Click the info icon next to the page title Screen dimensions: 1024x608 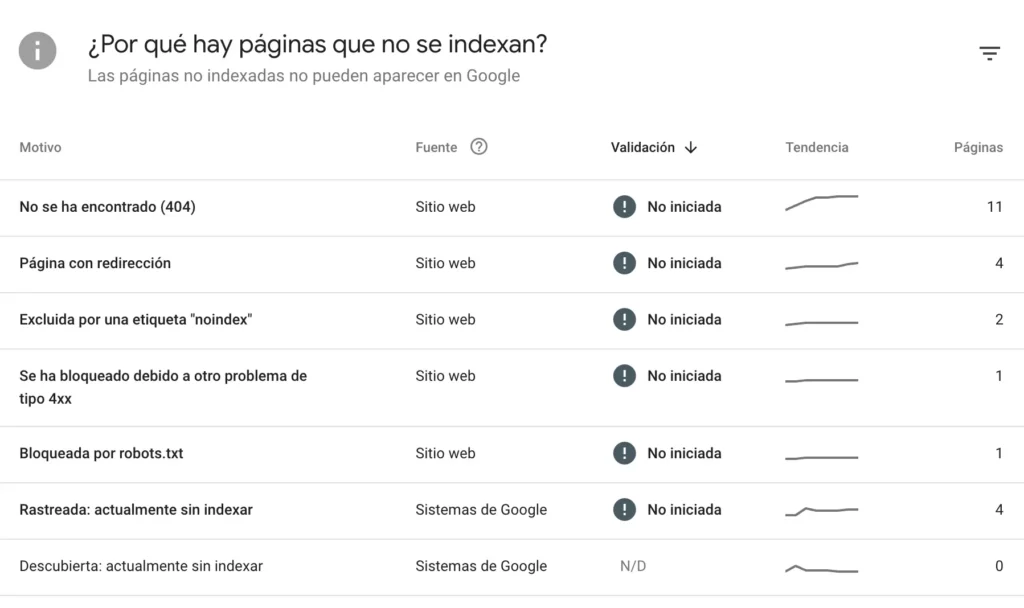(37, 51)
